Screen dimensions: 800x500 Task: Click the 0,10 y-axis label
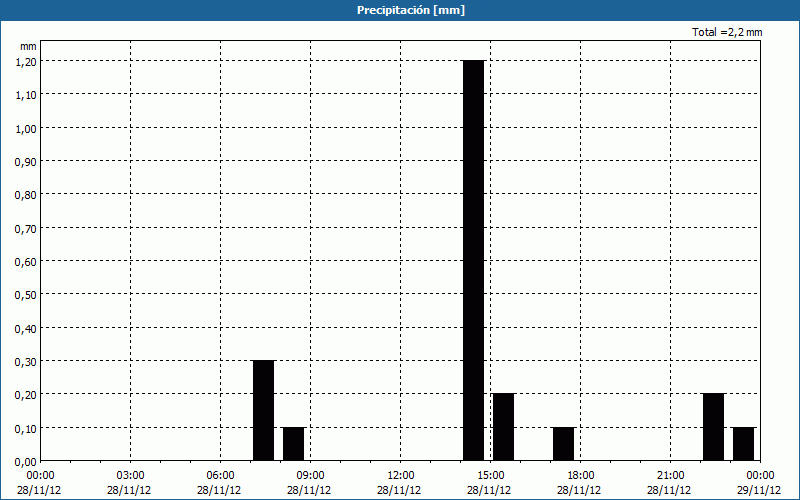pyautogui.click(x=26, y=428)
